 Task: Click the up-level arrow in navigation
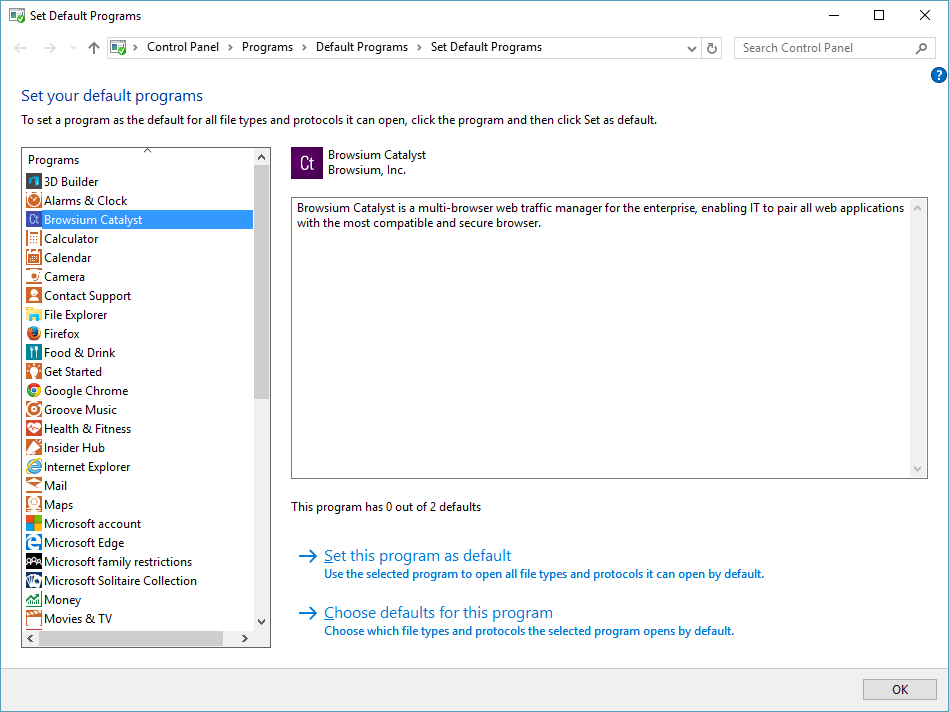(x=94, y=48)
